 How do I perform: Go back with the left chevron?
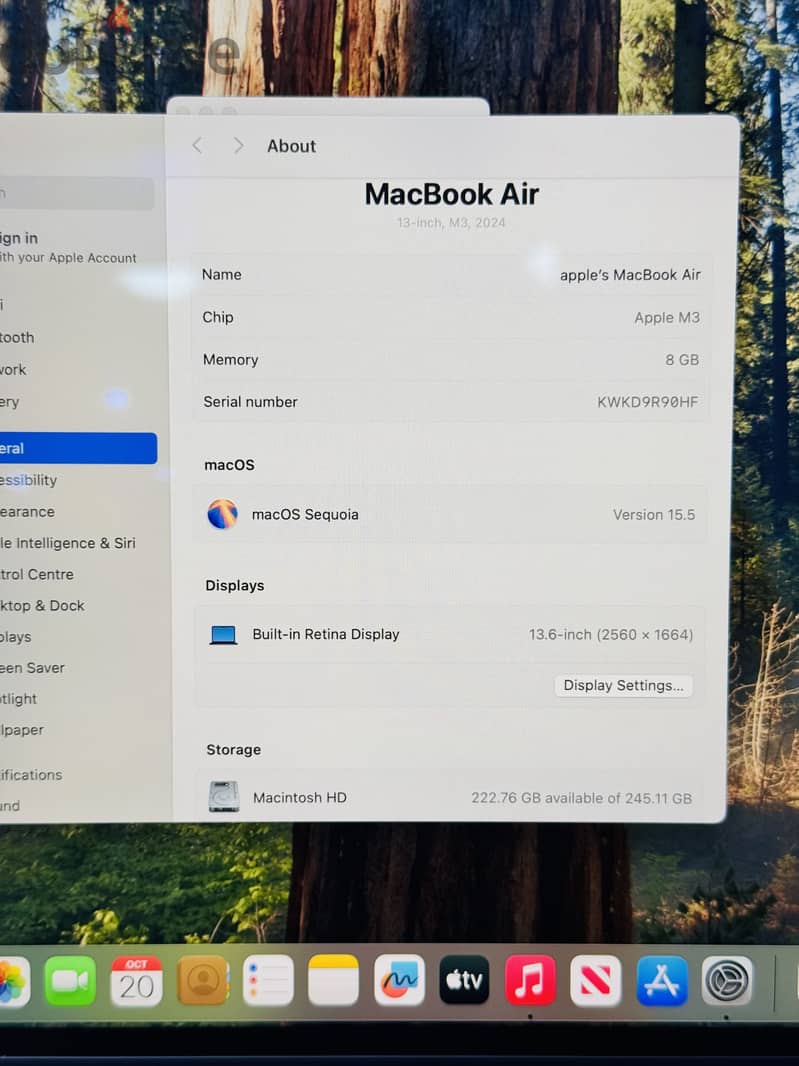click(197, 145)
